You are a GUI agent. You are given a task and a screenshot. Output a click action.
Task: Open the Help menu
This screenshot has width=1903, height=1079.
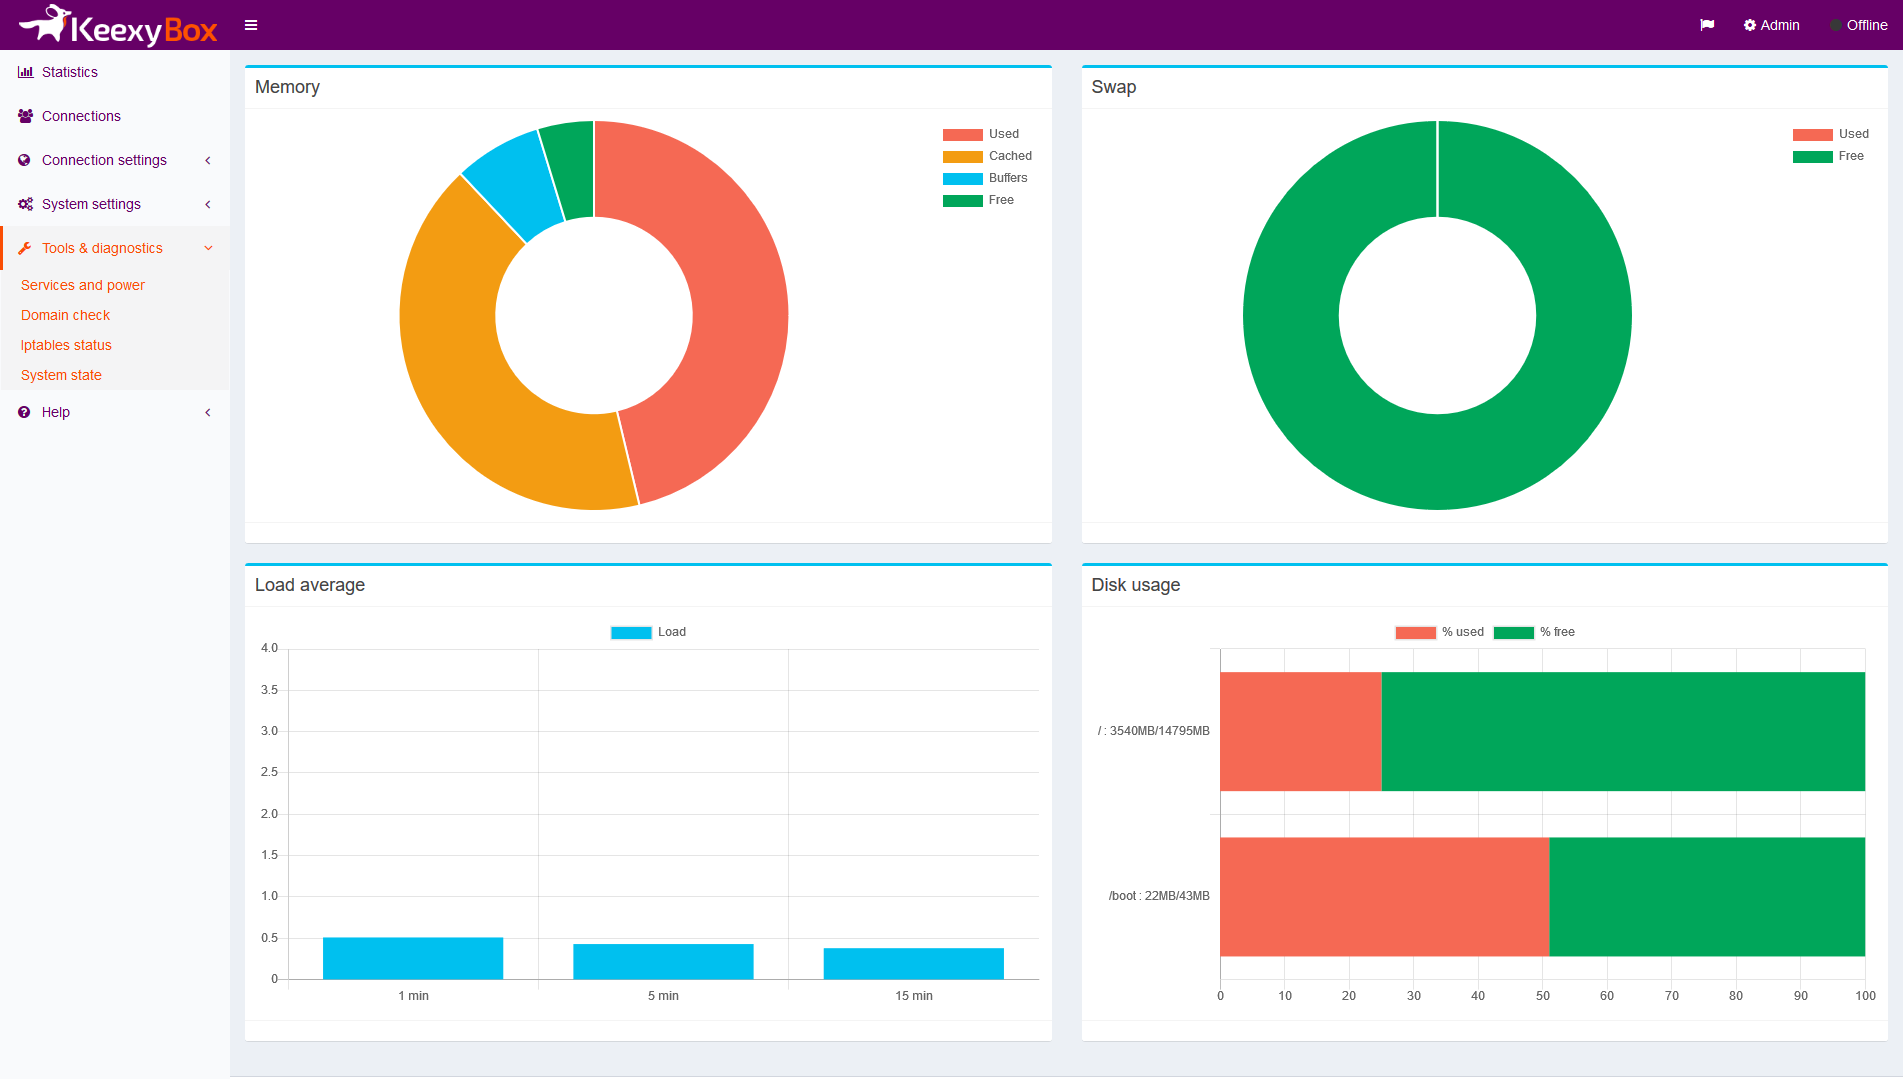coord(115,412)
